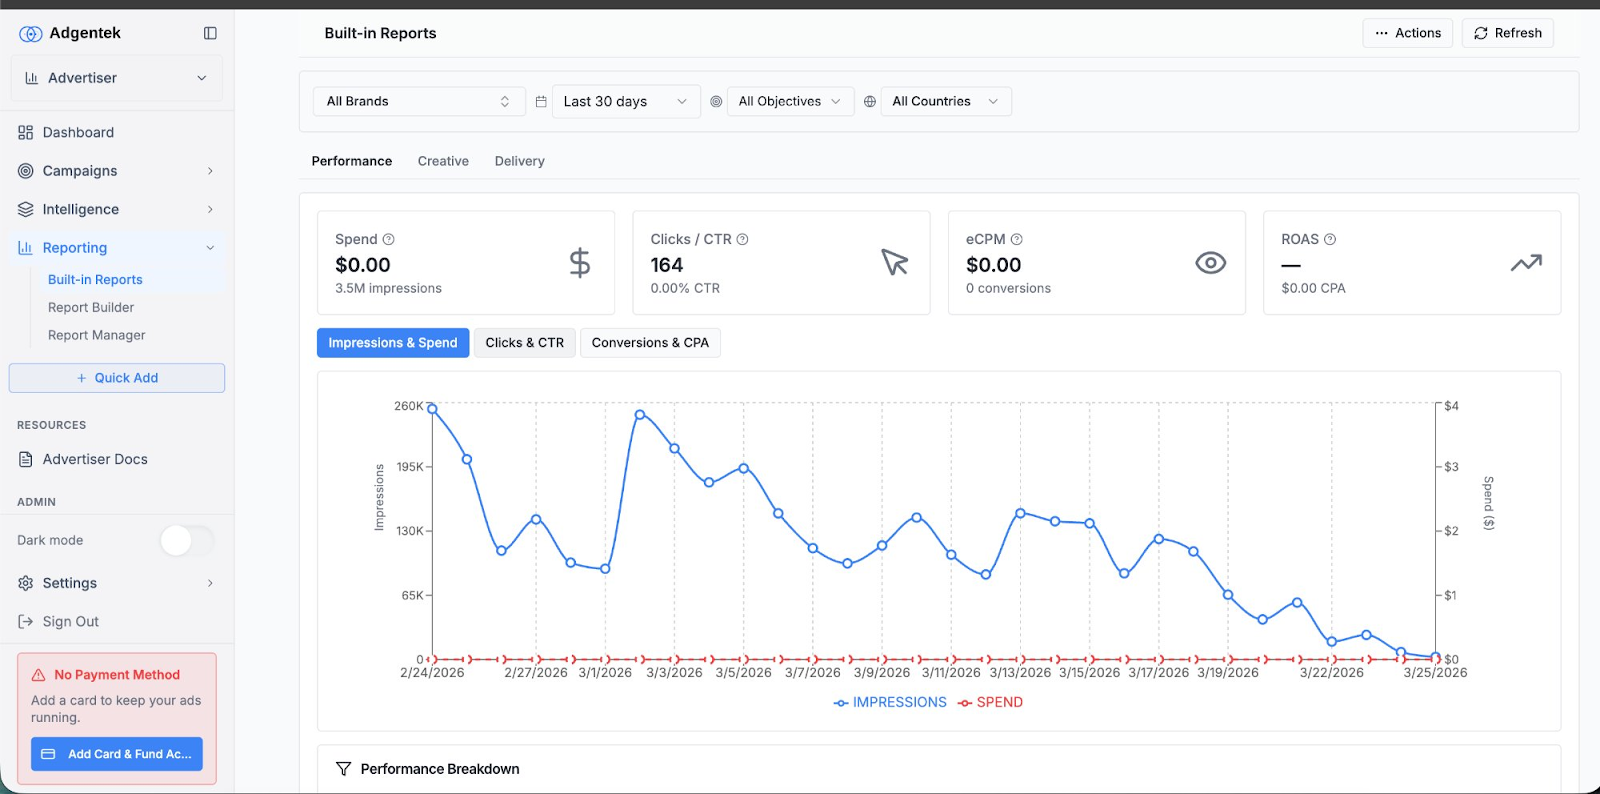Click the Quick Add button

click(117, 378)
